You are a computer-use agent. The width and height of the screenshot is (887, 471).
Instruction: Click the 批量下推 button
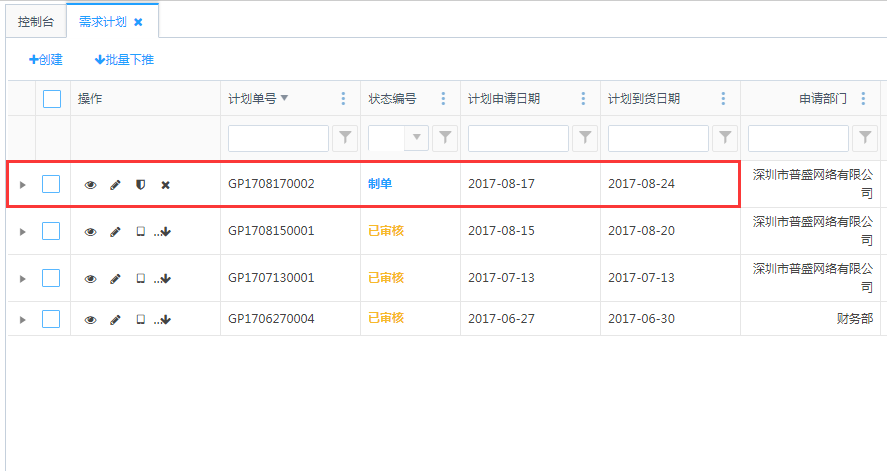(124, 60)
